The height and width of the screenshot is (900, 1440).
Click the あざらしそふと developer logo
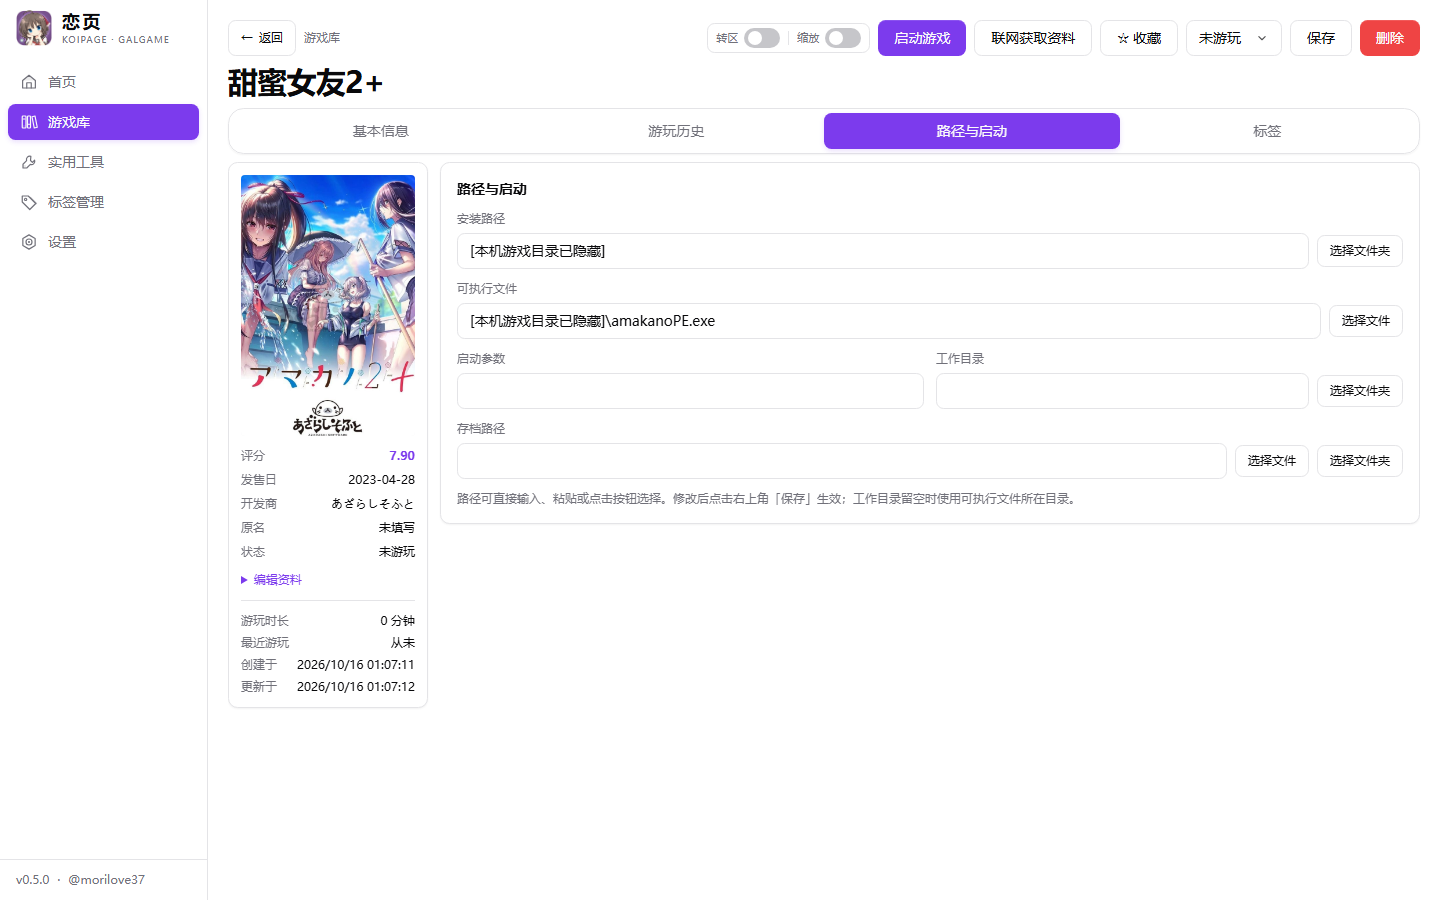click(328, 418)
